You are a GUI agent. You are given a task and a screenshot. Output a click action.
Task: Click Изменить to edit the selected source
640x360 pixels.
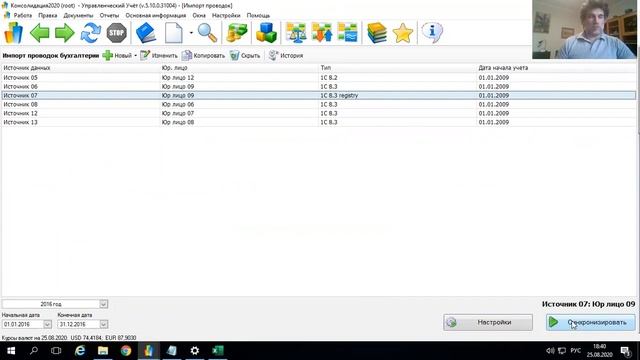point(159,56)
